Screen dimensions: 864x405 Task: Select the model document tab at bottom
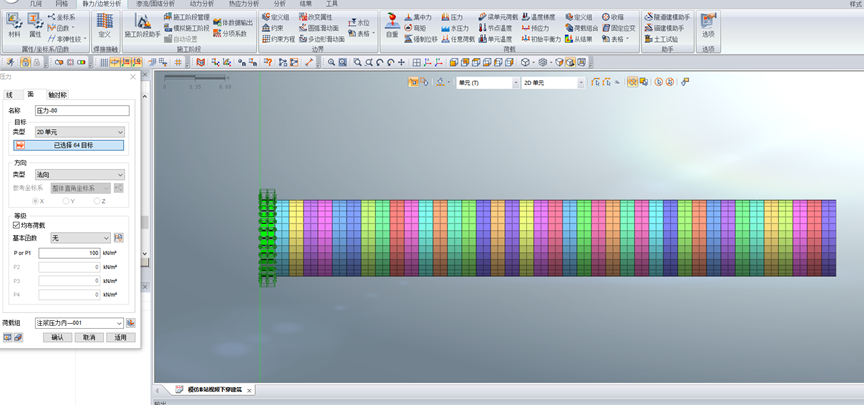click(213, 390)
